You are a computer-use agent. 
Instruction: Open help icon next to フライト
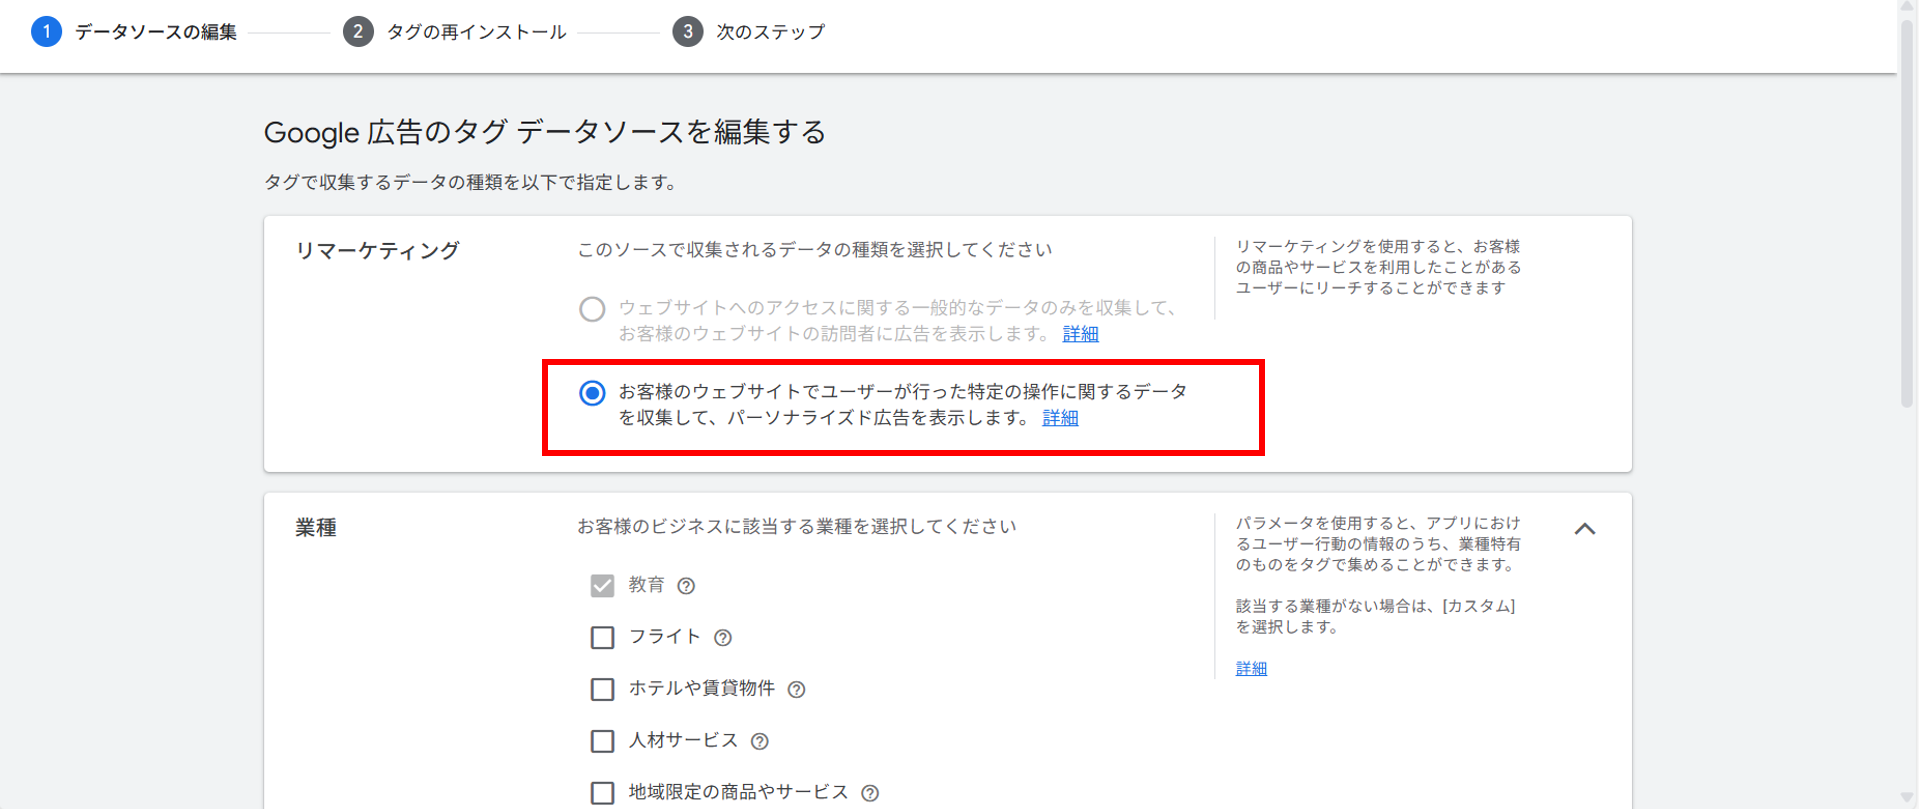tap(723, 638)
